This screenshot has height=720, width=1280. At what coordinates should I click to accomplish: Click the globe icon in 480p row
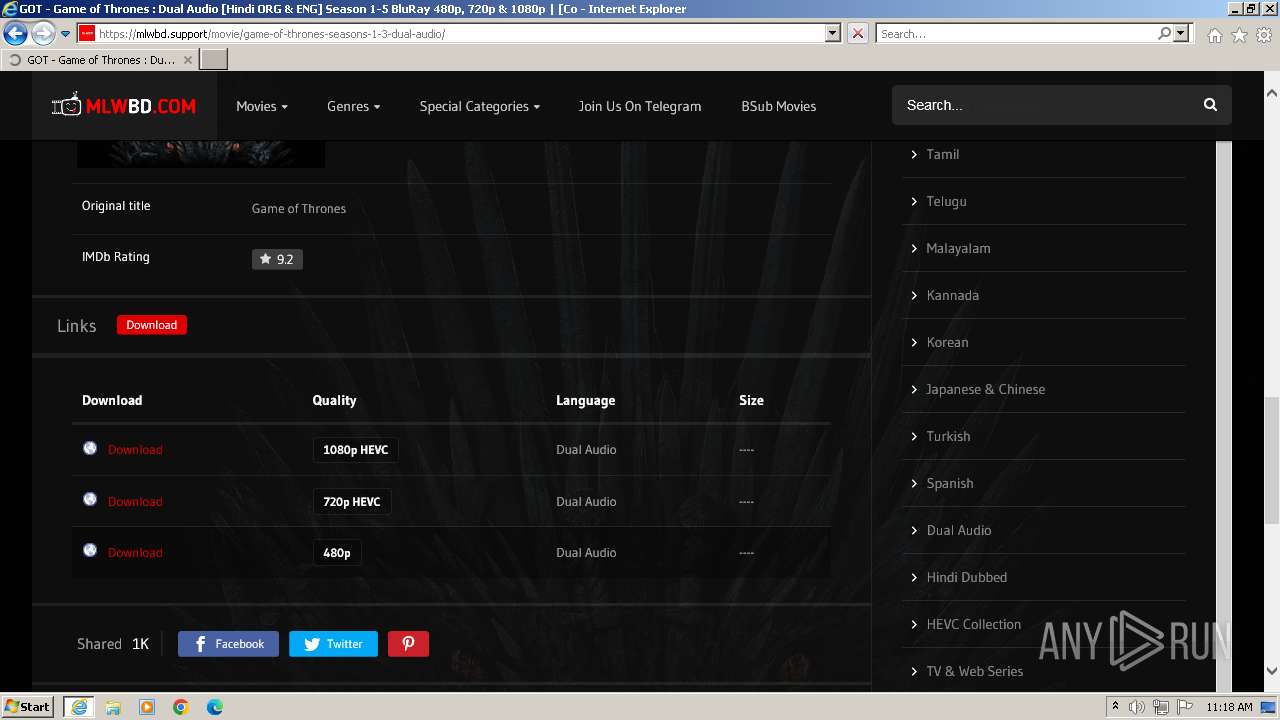click(90, 550)
